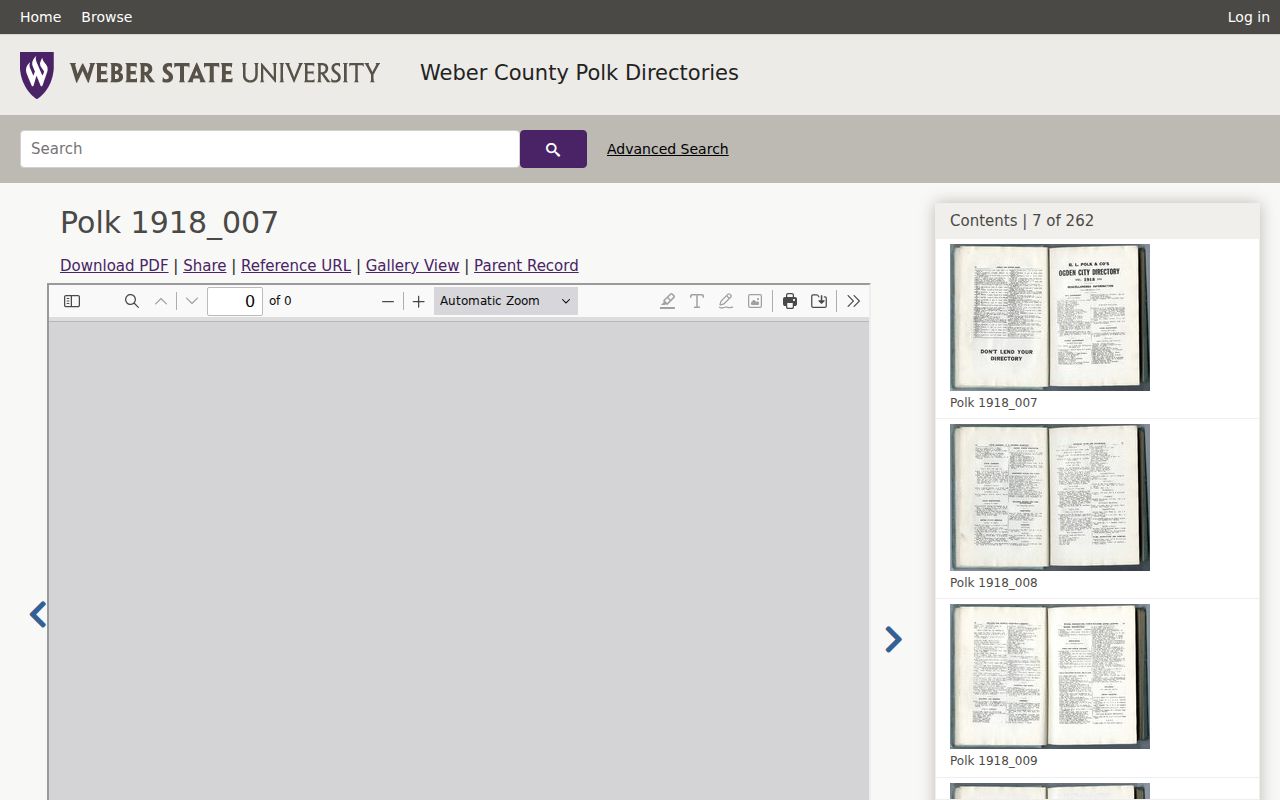1280x800 pixels.
Task: Open Polk 1918_008 thumbnail
Action: click(x=1050, y=497)
